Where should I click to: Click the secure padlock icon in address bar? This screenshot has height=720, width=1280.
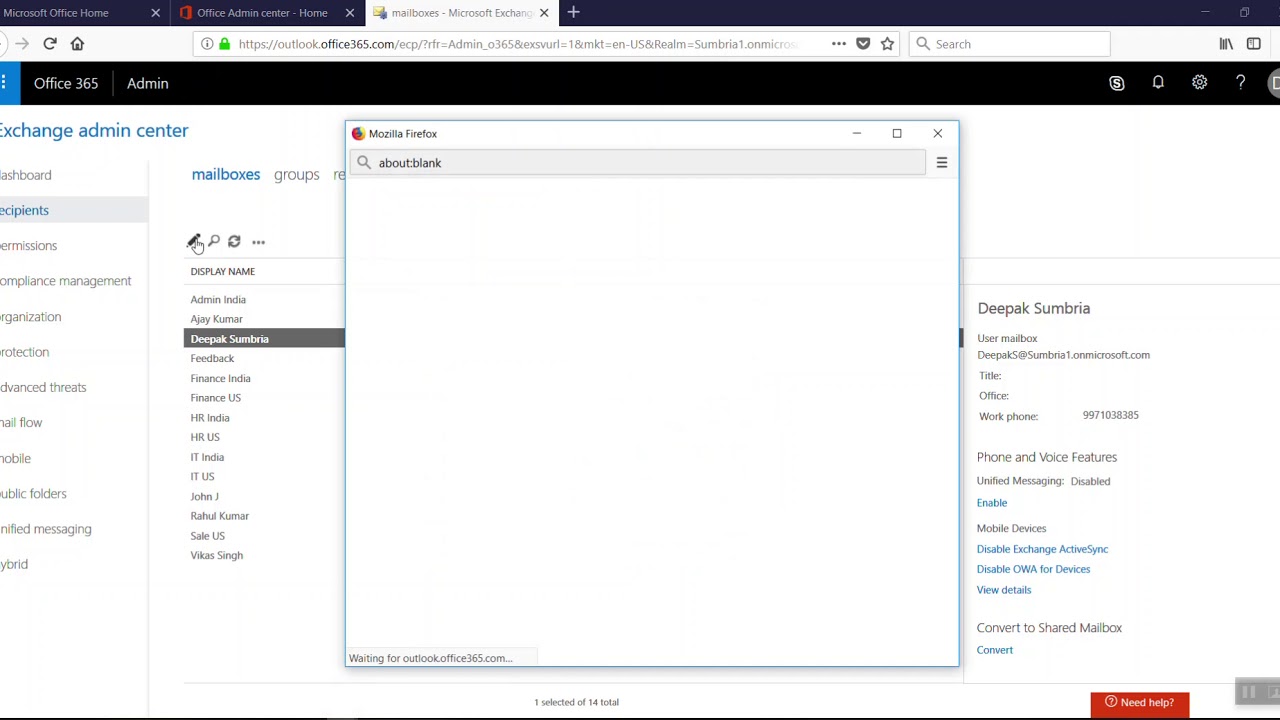click(225, 44)
